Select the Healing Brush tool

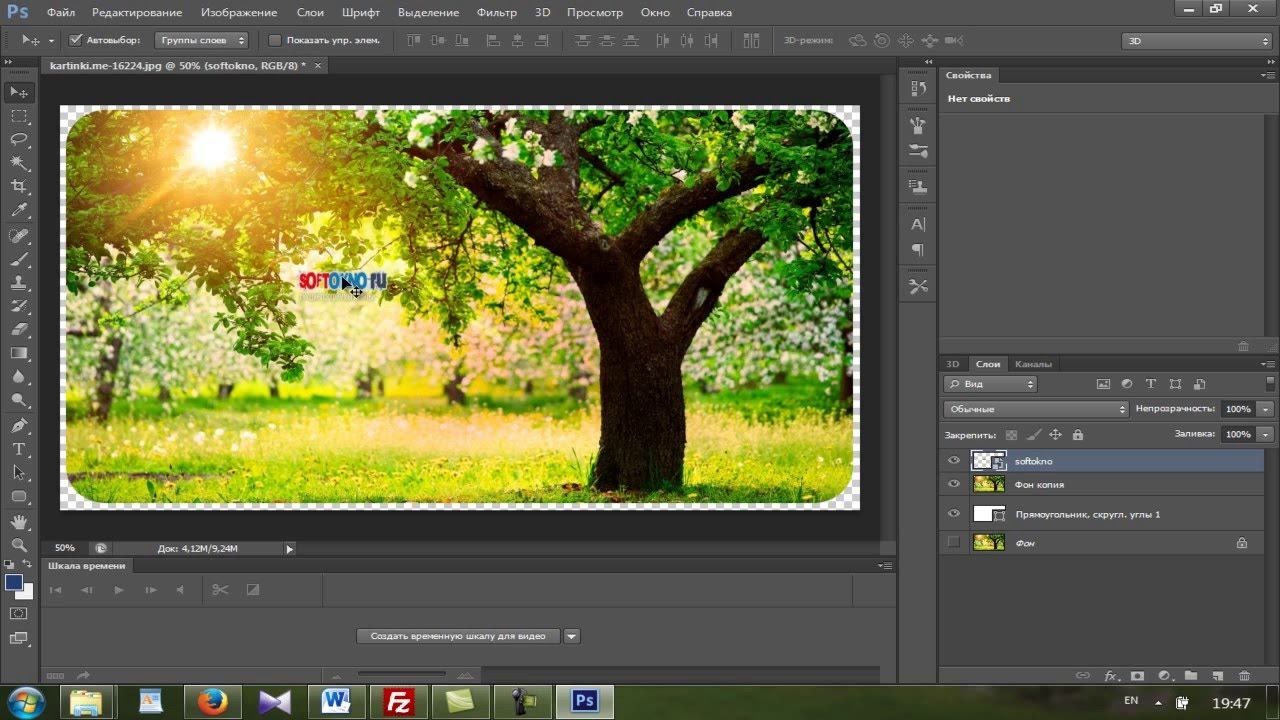[x=19, y=235]
